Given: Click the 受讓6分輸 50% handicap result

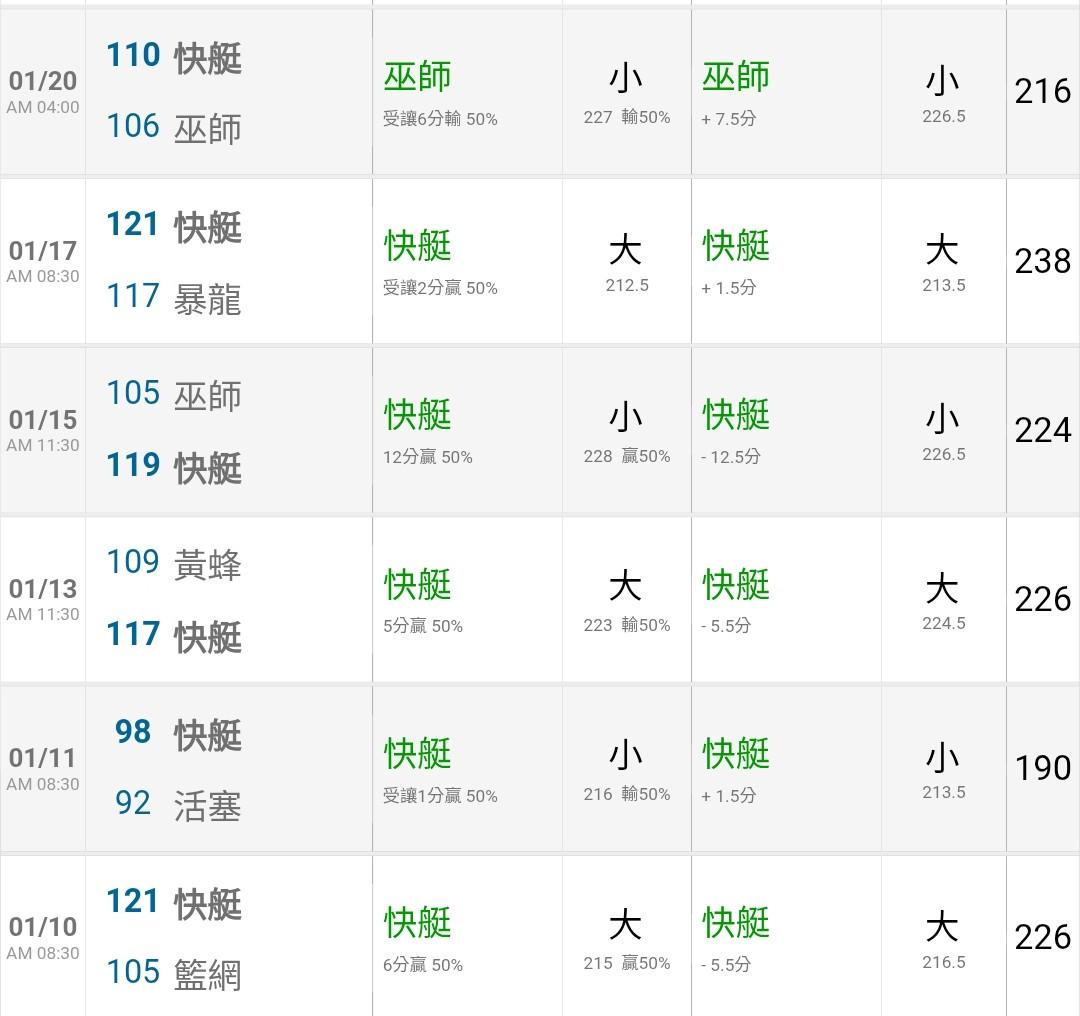Looking at the screenshot, I should pyautogui.click(x=440, y=119).
